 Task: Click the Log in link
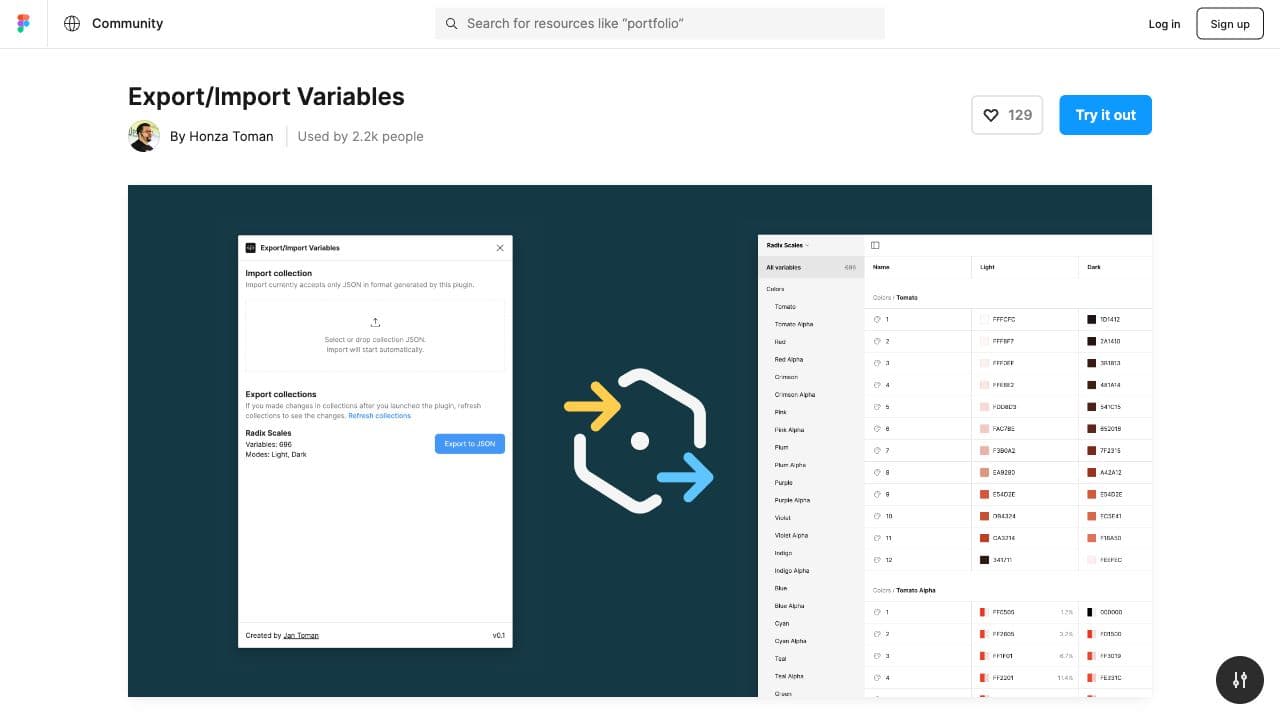click(1164, 24)
